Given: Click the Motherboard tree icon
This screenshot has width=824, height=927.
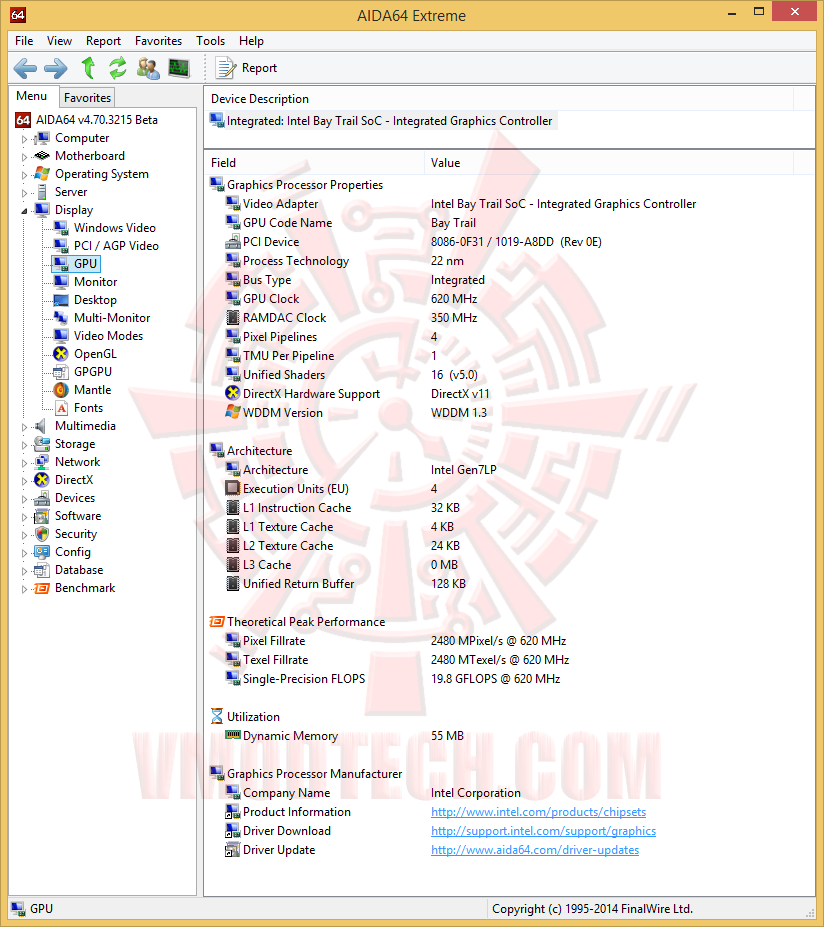Looking at the screenshot, I should pos(41,156).
